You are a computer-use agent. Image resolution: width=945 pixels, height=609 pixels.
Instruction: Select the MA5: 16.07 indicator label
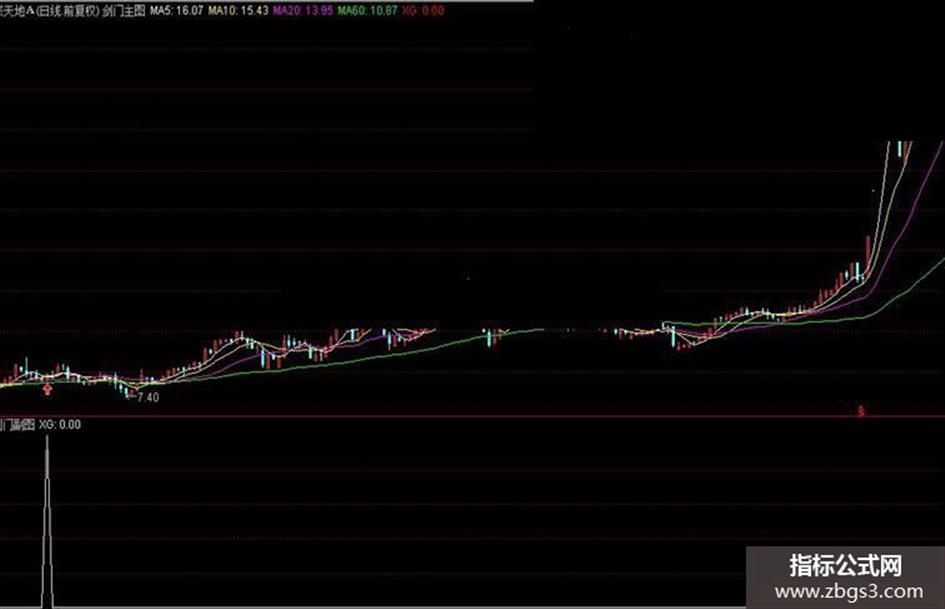(177, 10)
